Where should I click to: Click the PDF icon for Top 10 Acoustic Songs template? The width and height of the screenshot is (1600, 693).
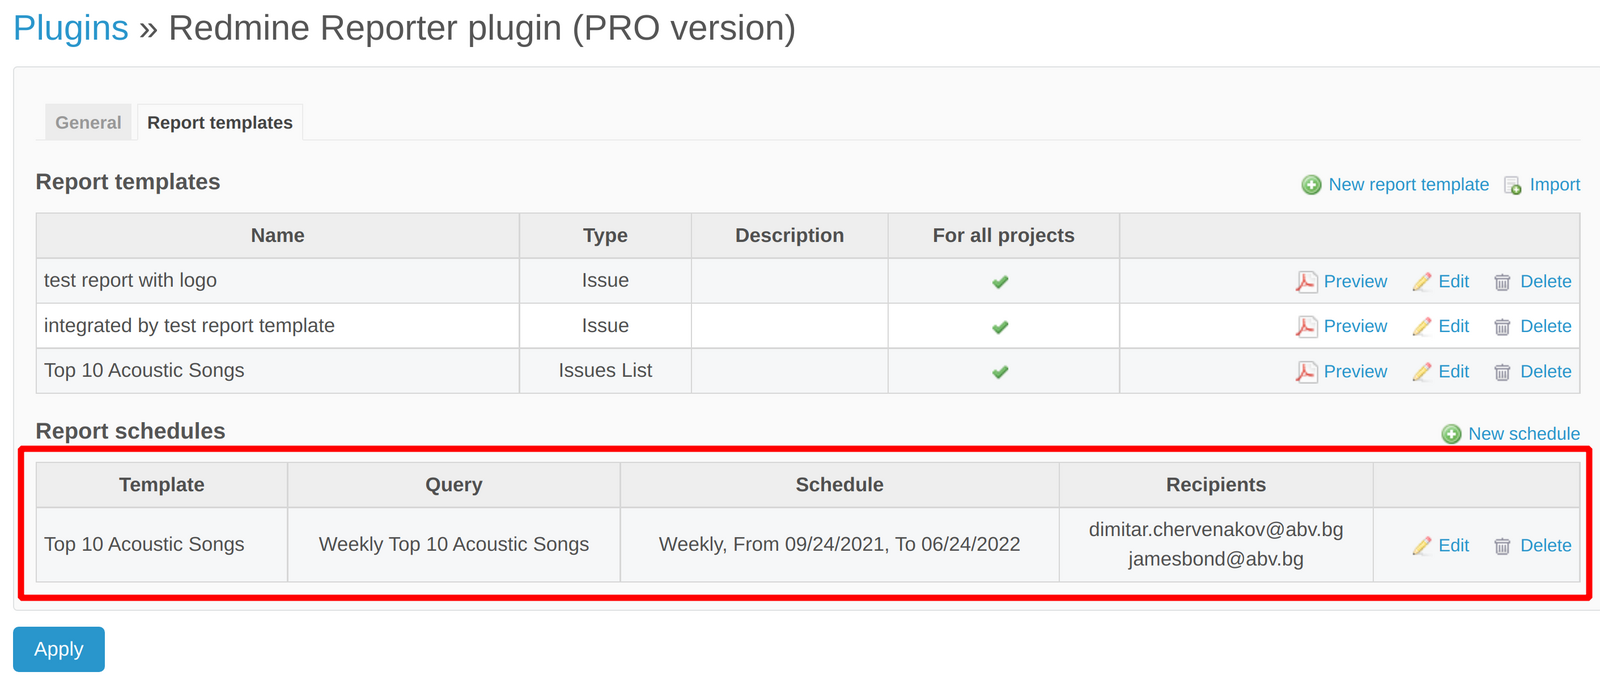pyautogui.click(x=1306, y=372)
